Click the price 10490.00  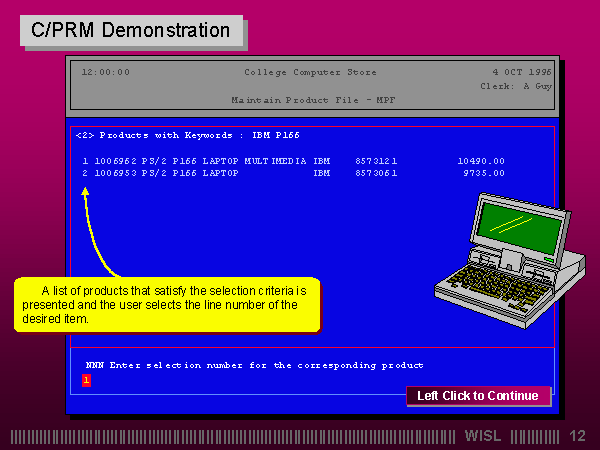coord(481,160)
